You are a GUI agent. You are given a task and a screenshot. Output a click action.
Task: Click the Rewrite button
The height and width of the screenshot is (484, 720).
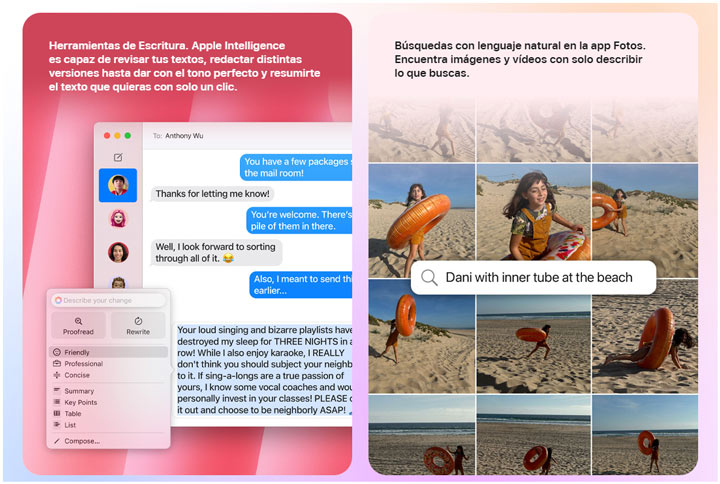(x=138, y=326)
